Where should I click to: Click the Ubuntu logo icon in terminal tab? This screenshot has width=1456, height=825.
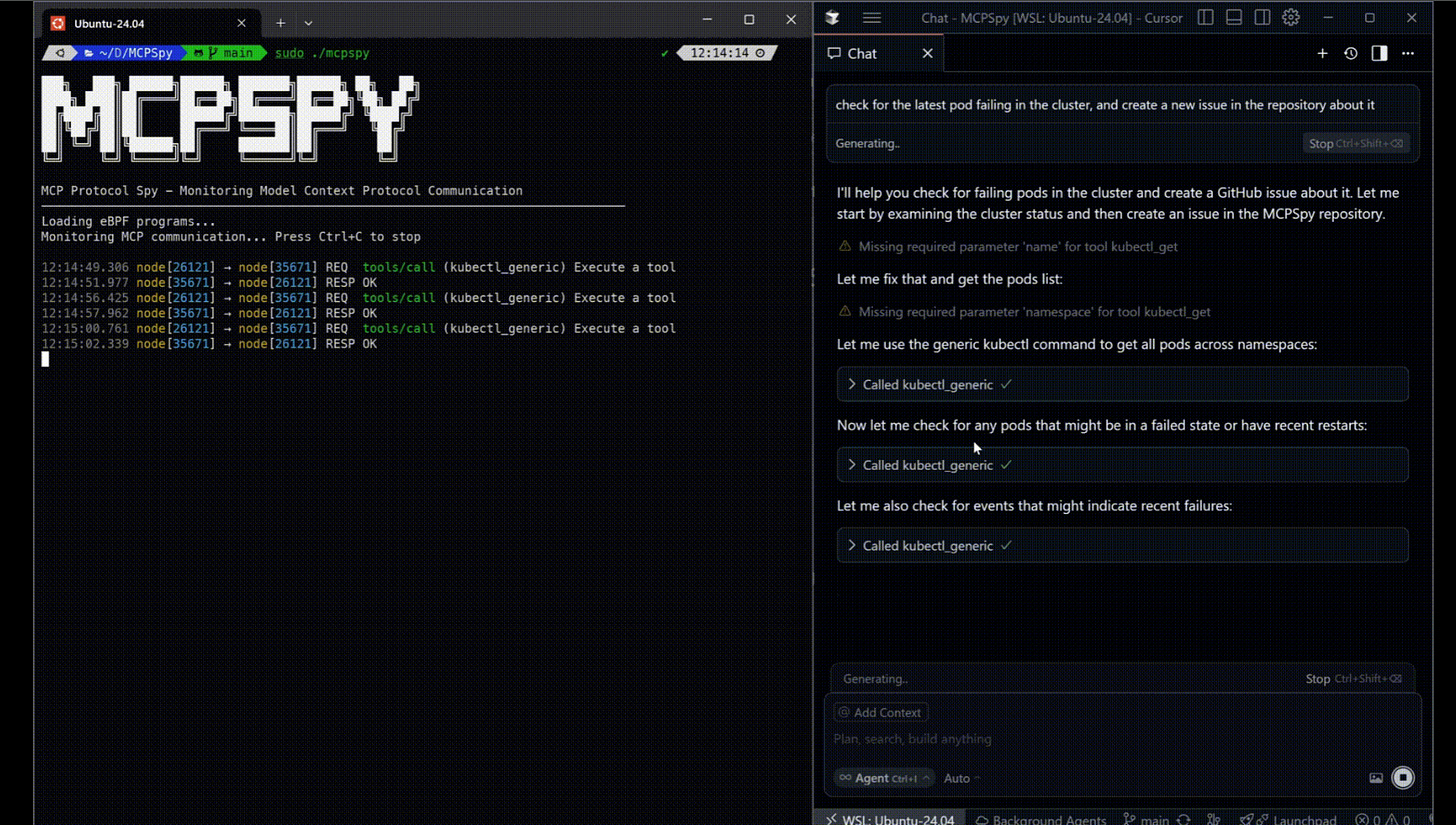(58, 23)
